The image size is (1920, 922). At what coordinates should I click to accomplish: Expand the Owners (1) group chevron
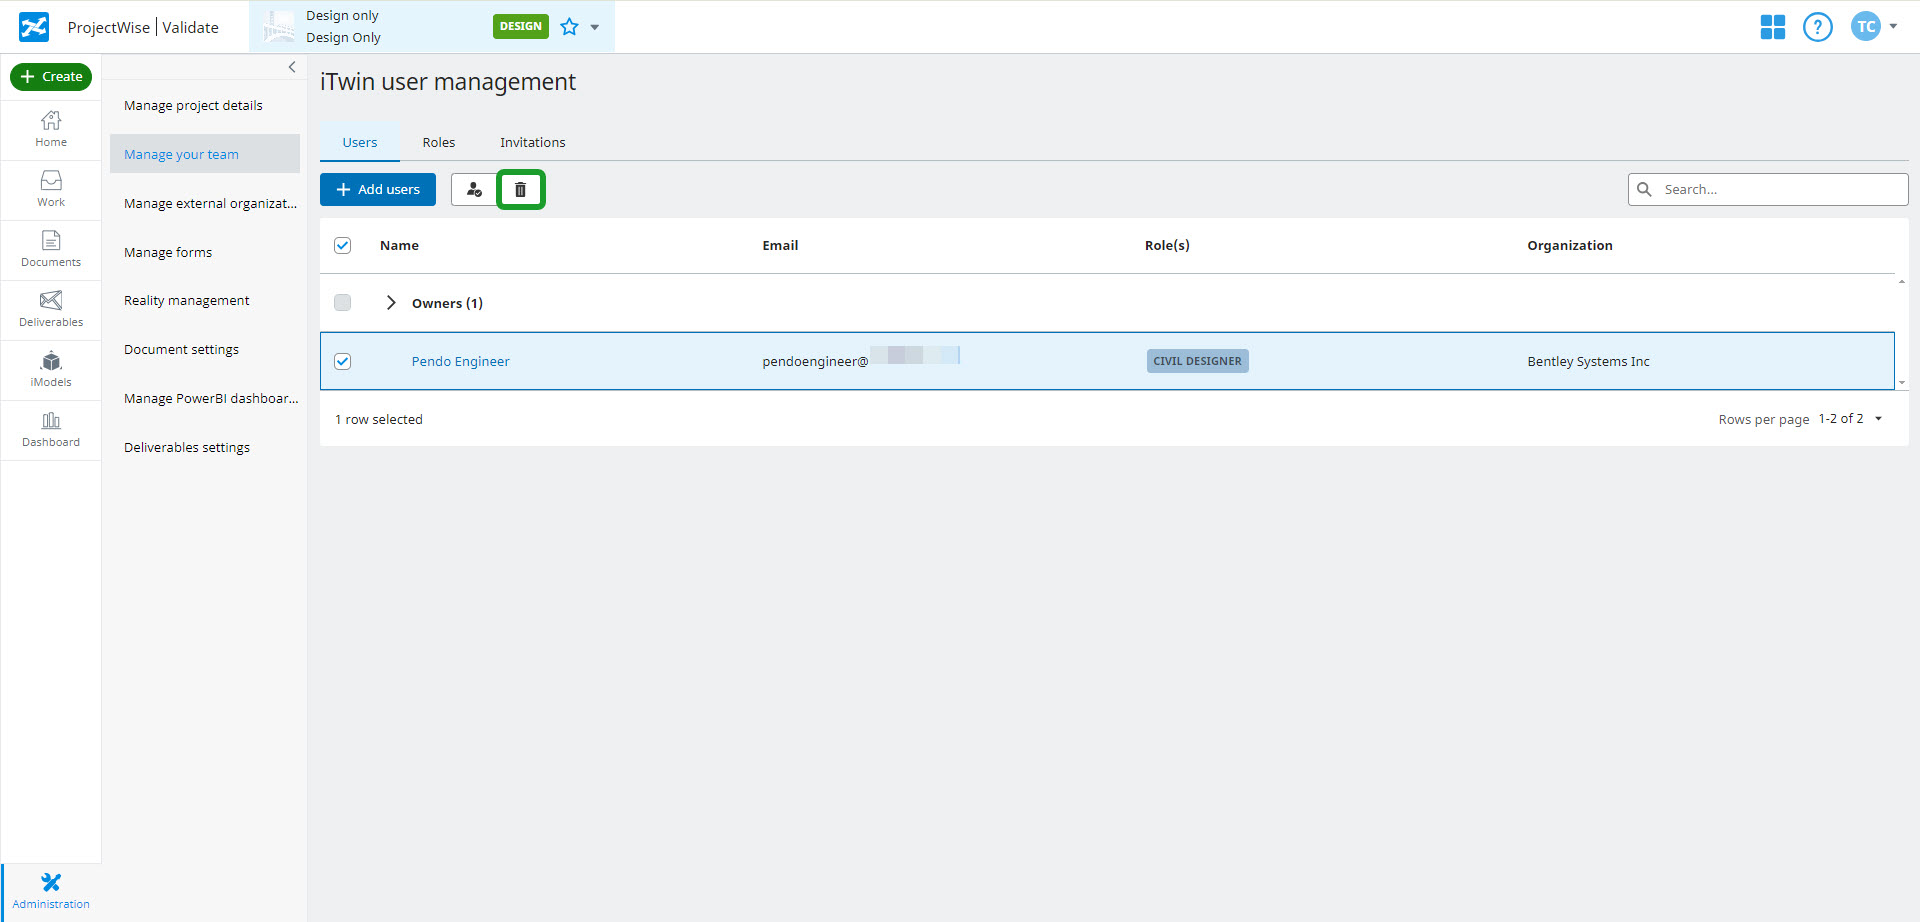[391, 303]
